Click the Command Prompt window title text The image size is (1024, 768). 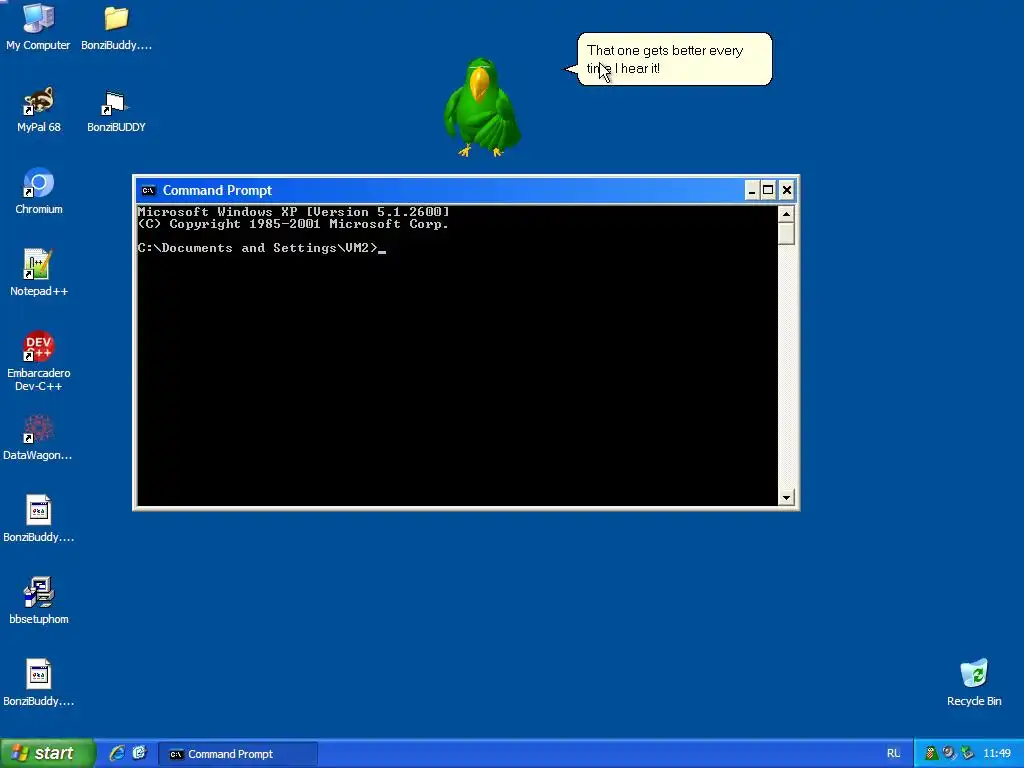pos(217,190)
